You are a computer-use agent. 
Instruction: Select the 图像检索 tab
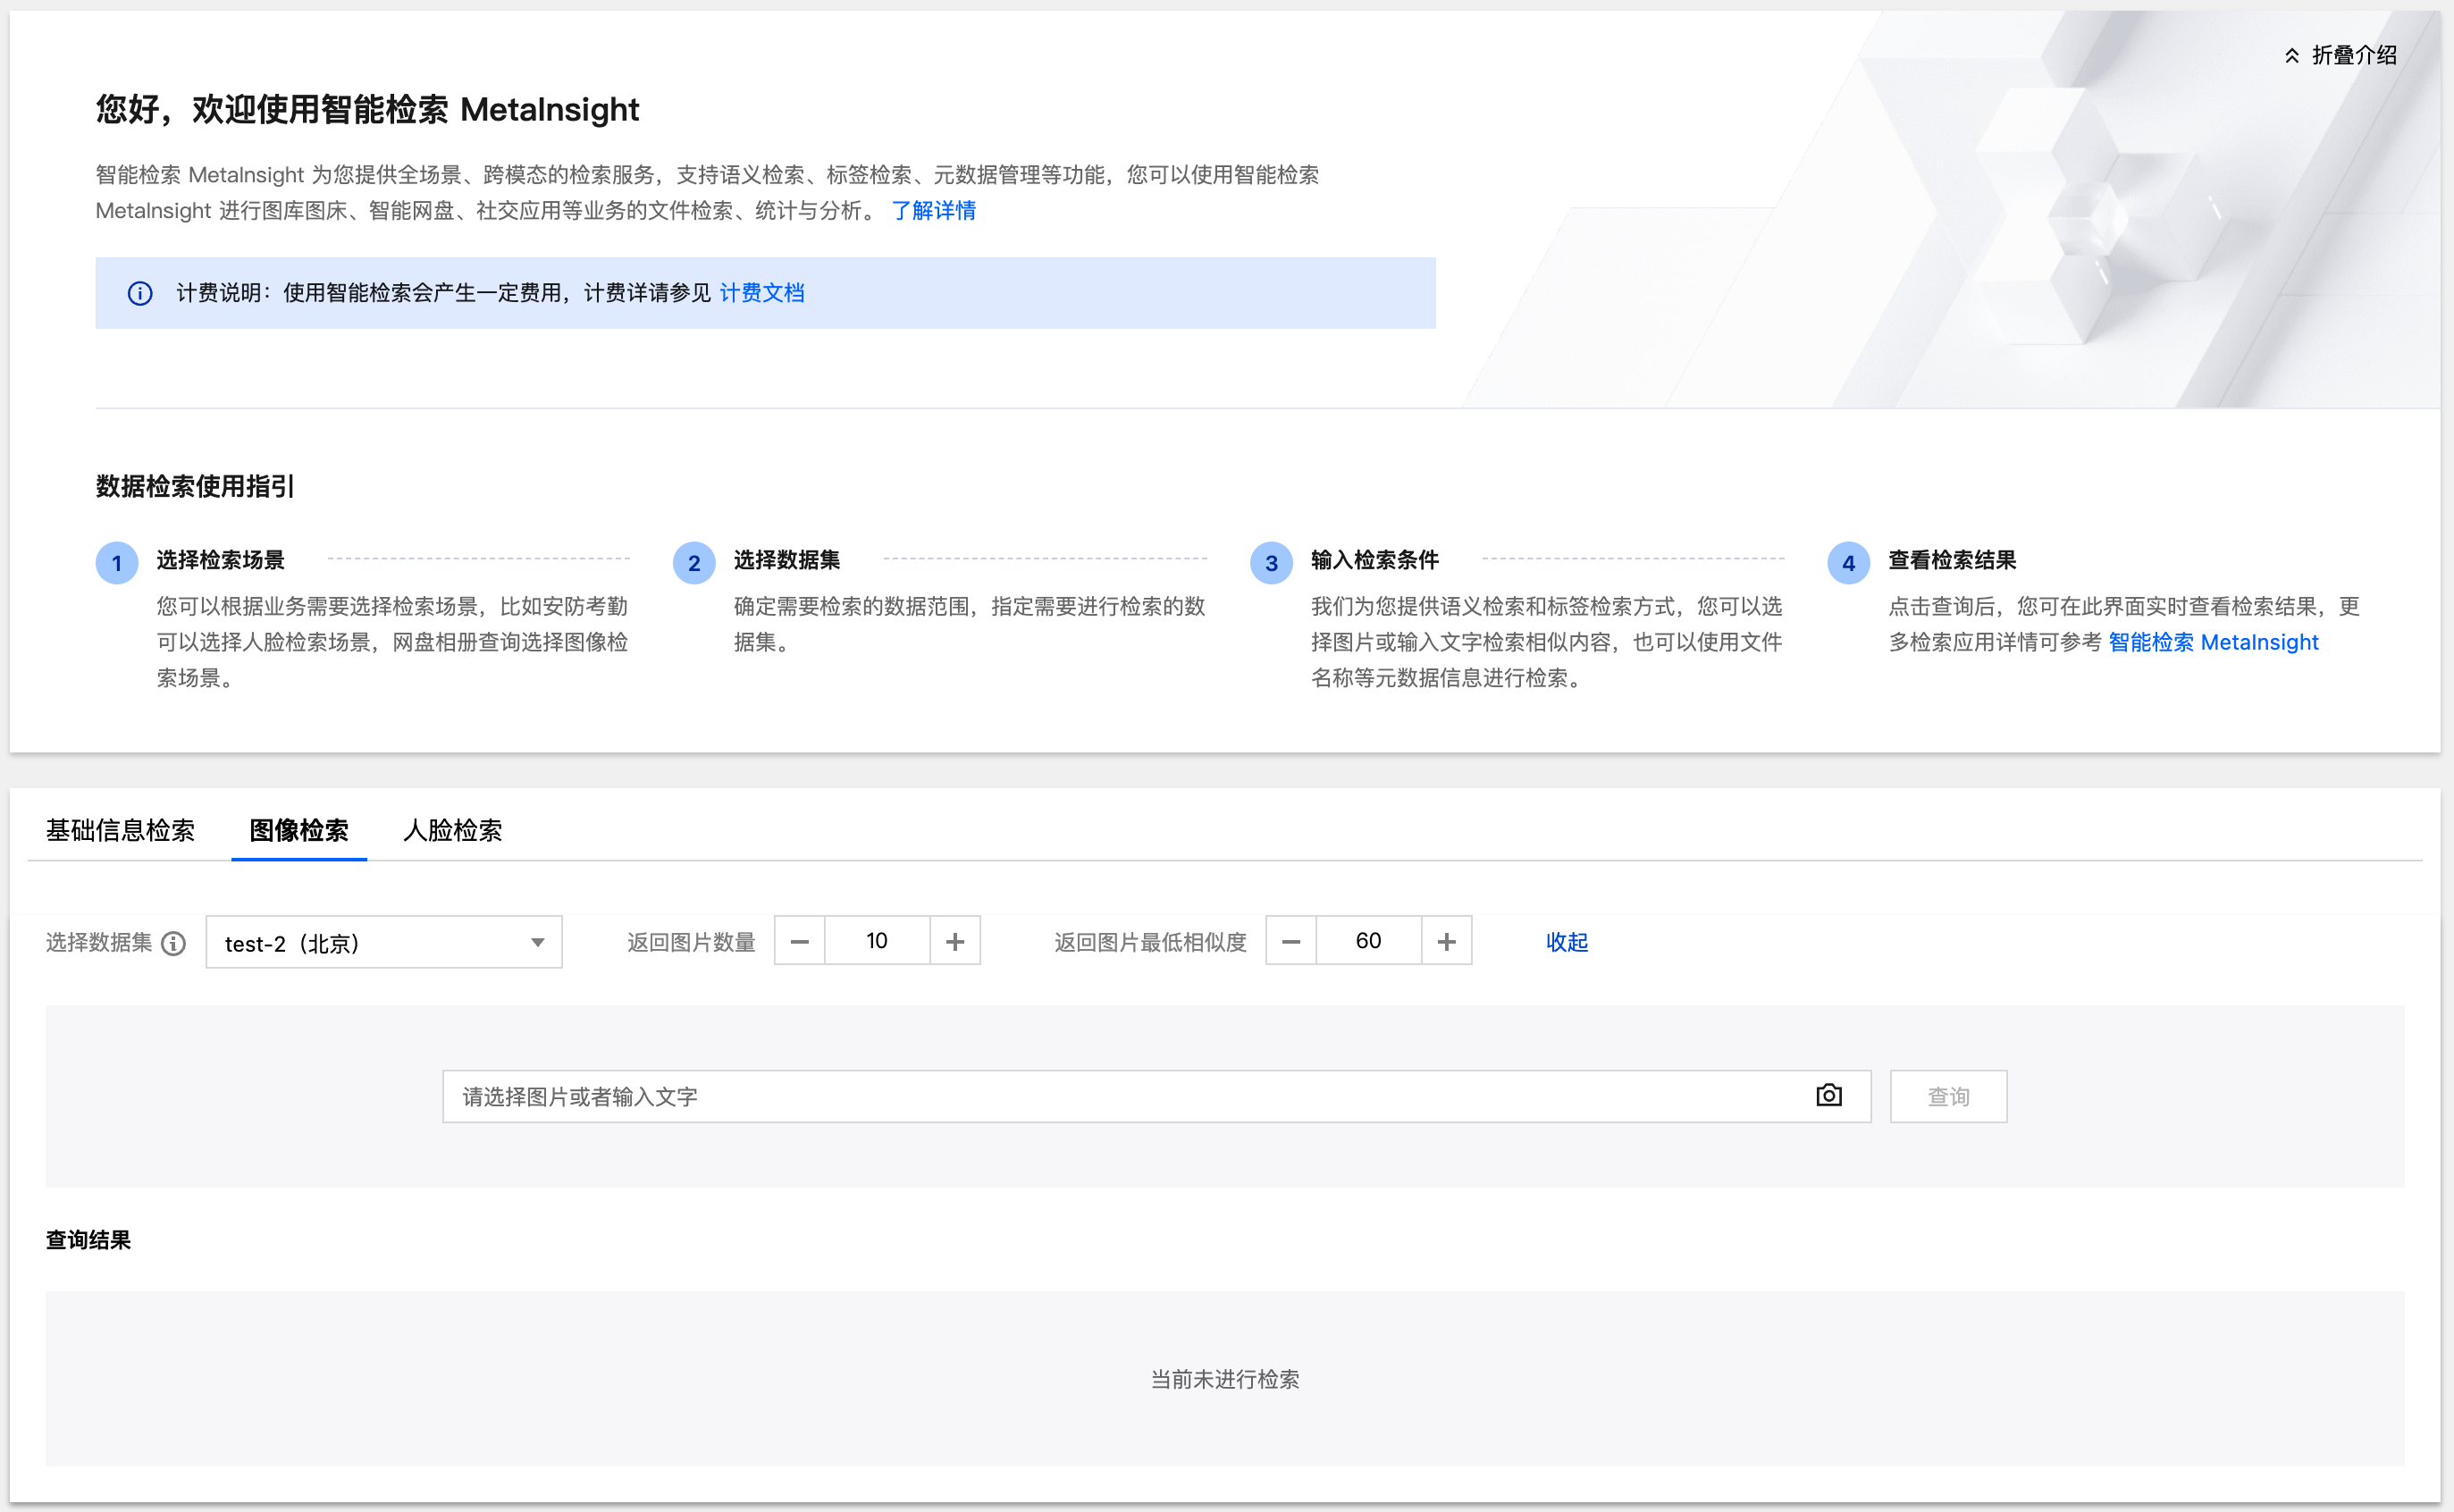299,830
